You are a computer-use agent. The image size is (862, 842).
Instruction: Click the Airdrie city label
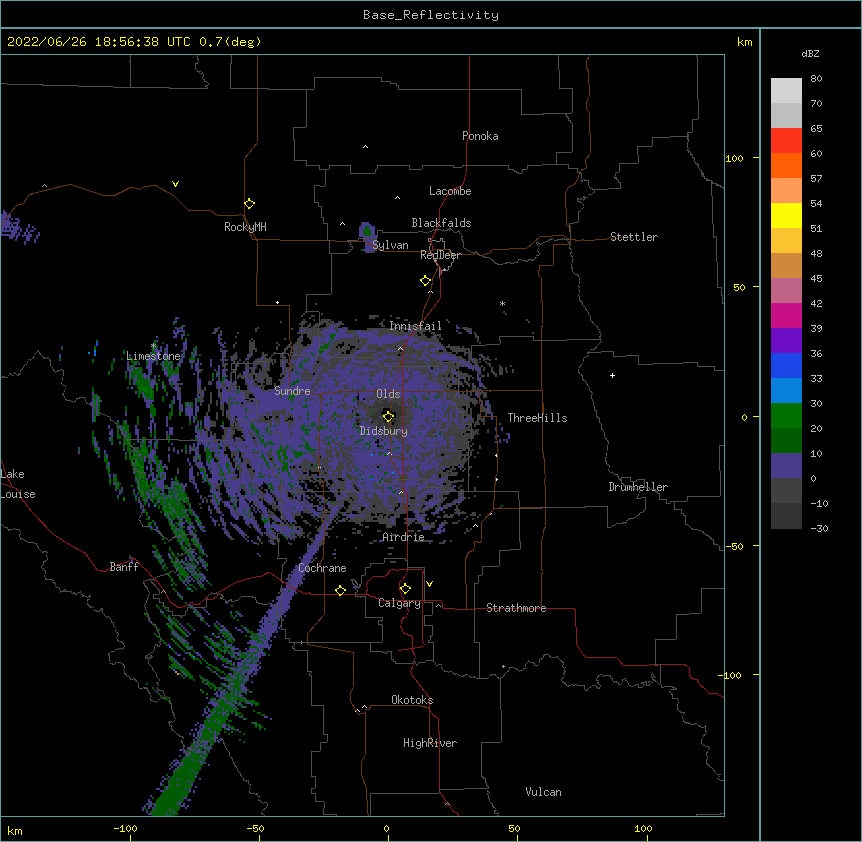(x=403, y=537)
